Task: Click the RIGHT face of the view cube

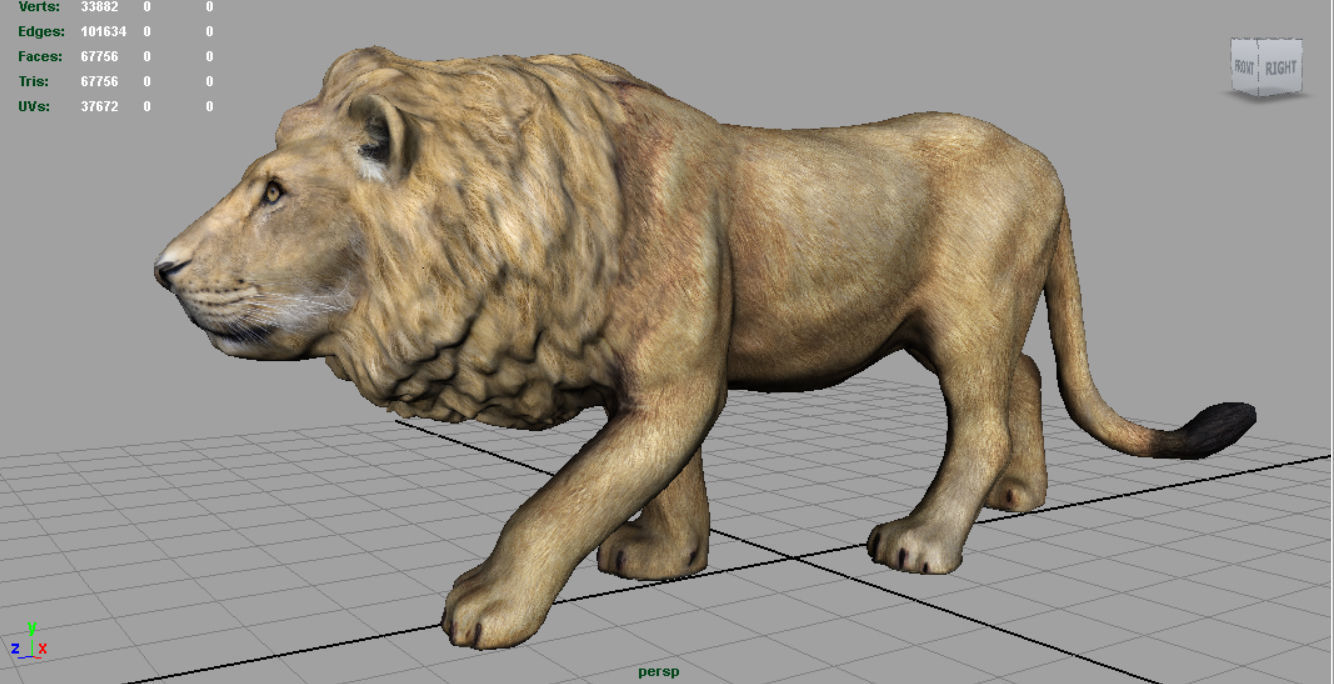Action: (1280, 68)
